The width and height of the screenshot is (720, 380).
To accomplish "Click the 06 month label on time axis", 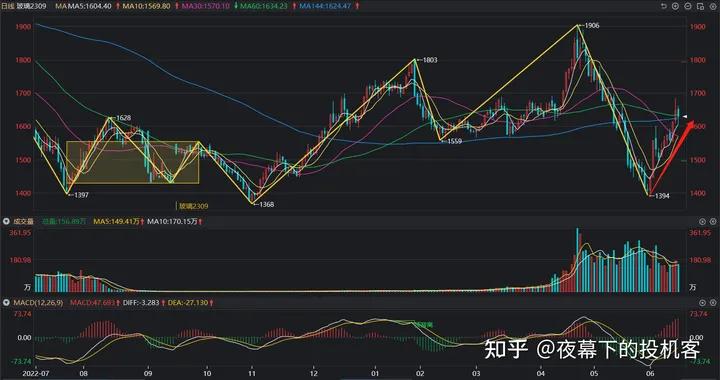I will 649,374.
